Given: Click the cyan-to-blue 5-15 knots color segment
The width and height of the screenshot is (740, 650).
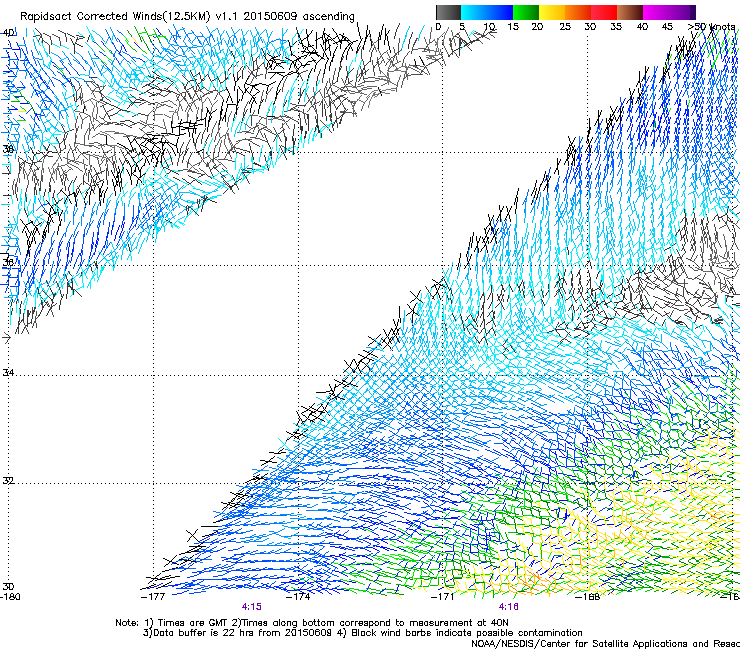Looking at the screenshot, I should (487, 12).
